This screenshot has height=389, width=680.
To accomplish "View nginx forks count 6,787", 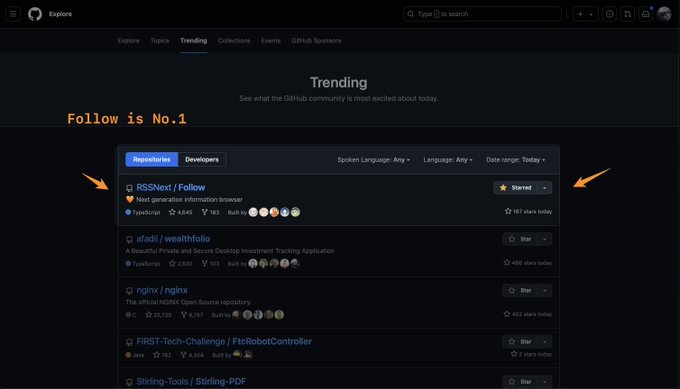I will [192, 314].
